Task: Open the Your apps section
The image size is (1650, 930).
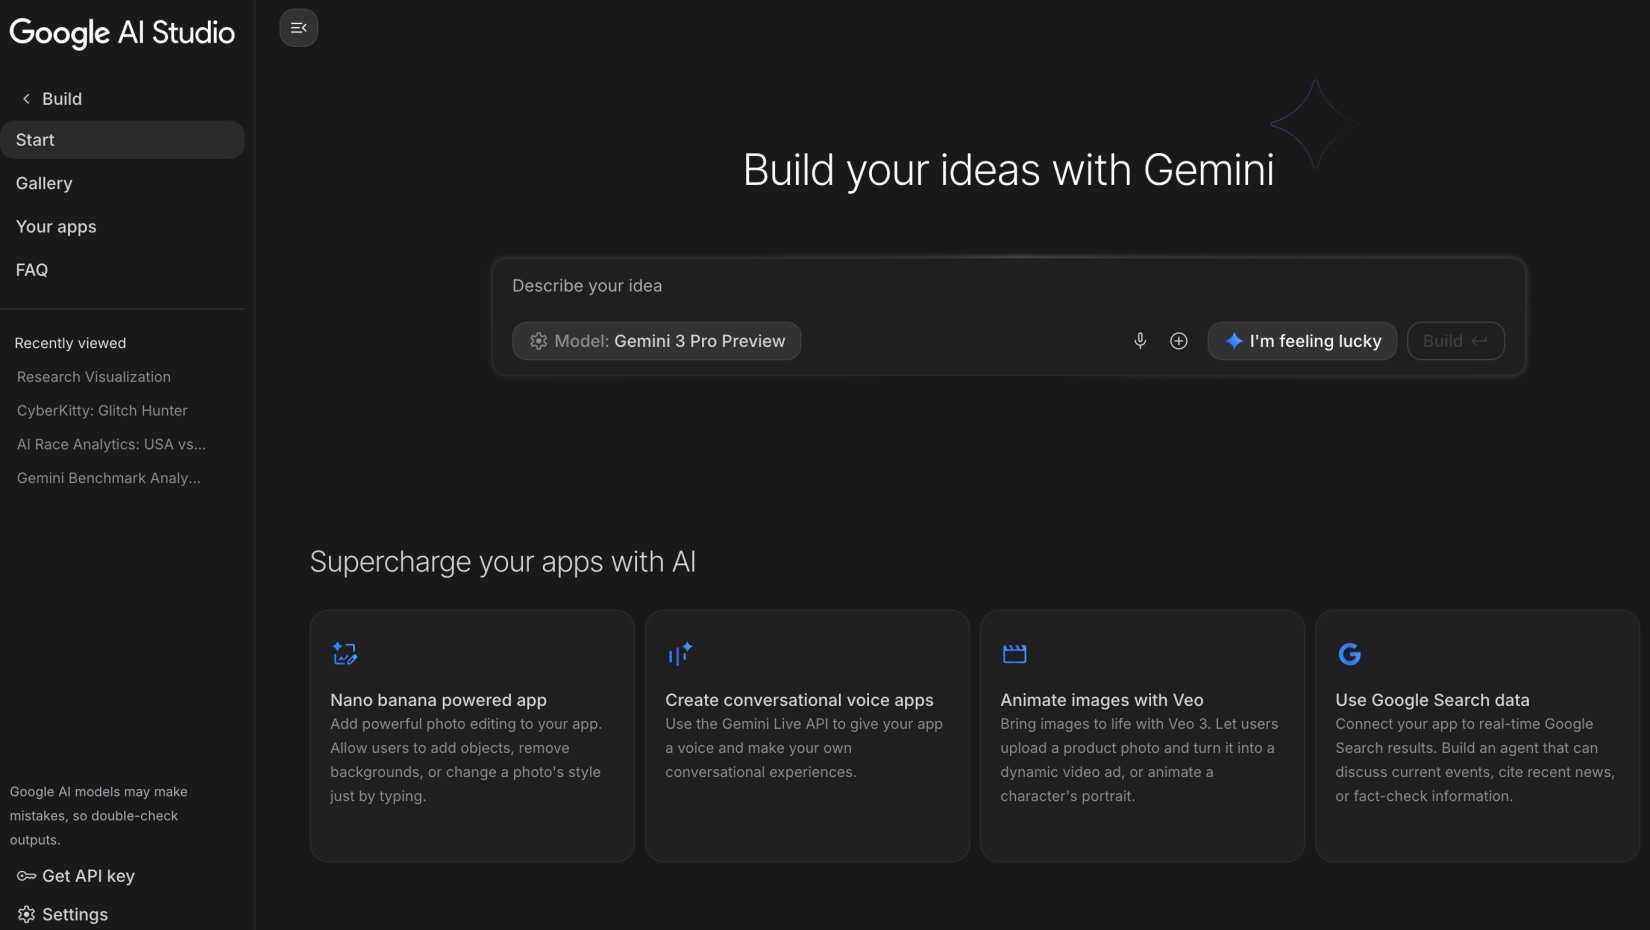Action: click(56, 226)
